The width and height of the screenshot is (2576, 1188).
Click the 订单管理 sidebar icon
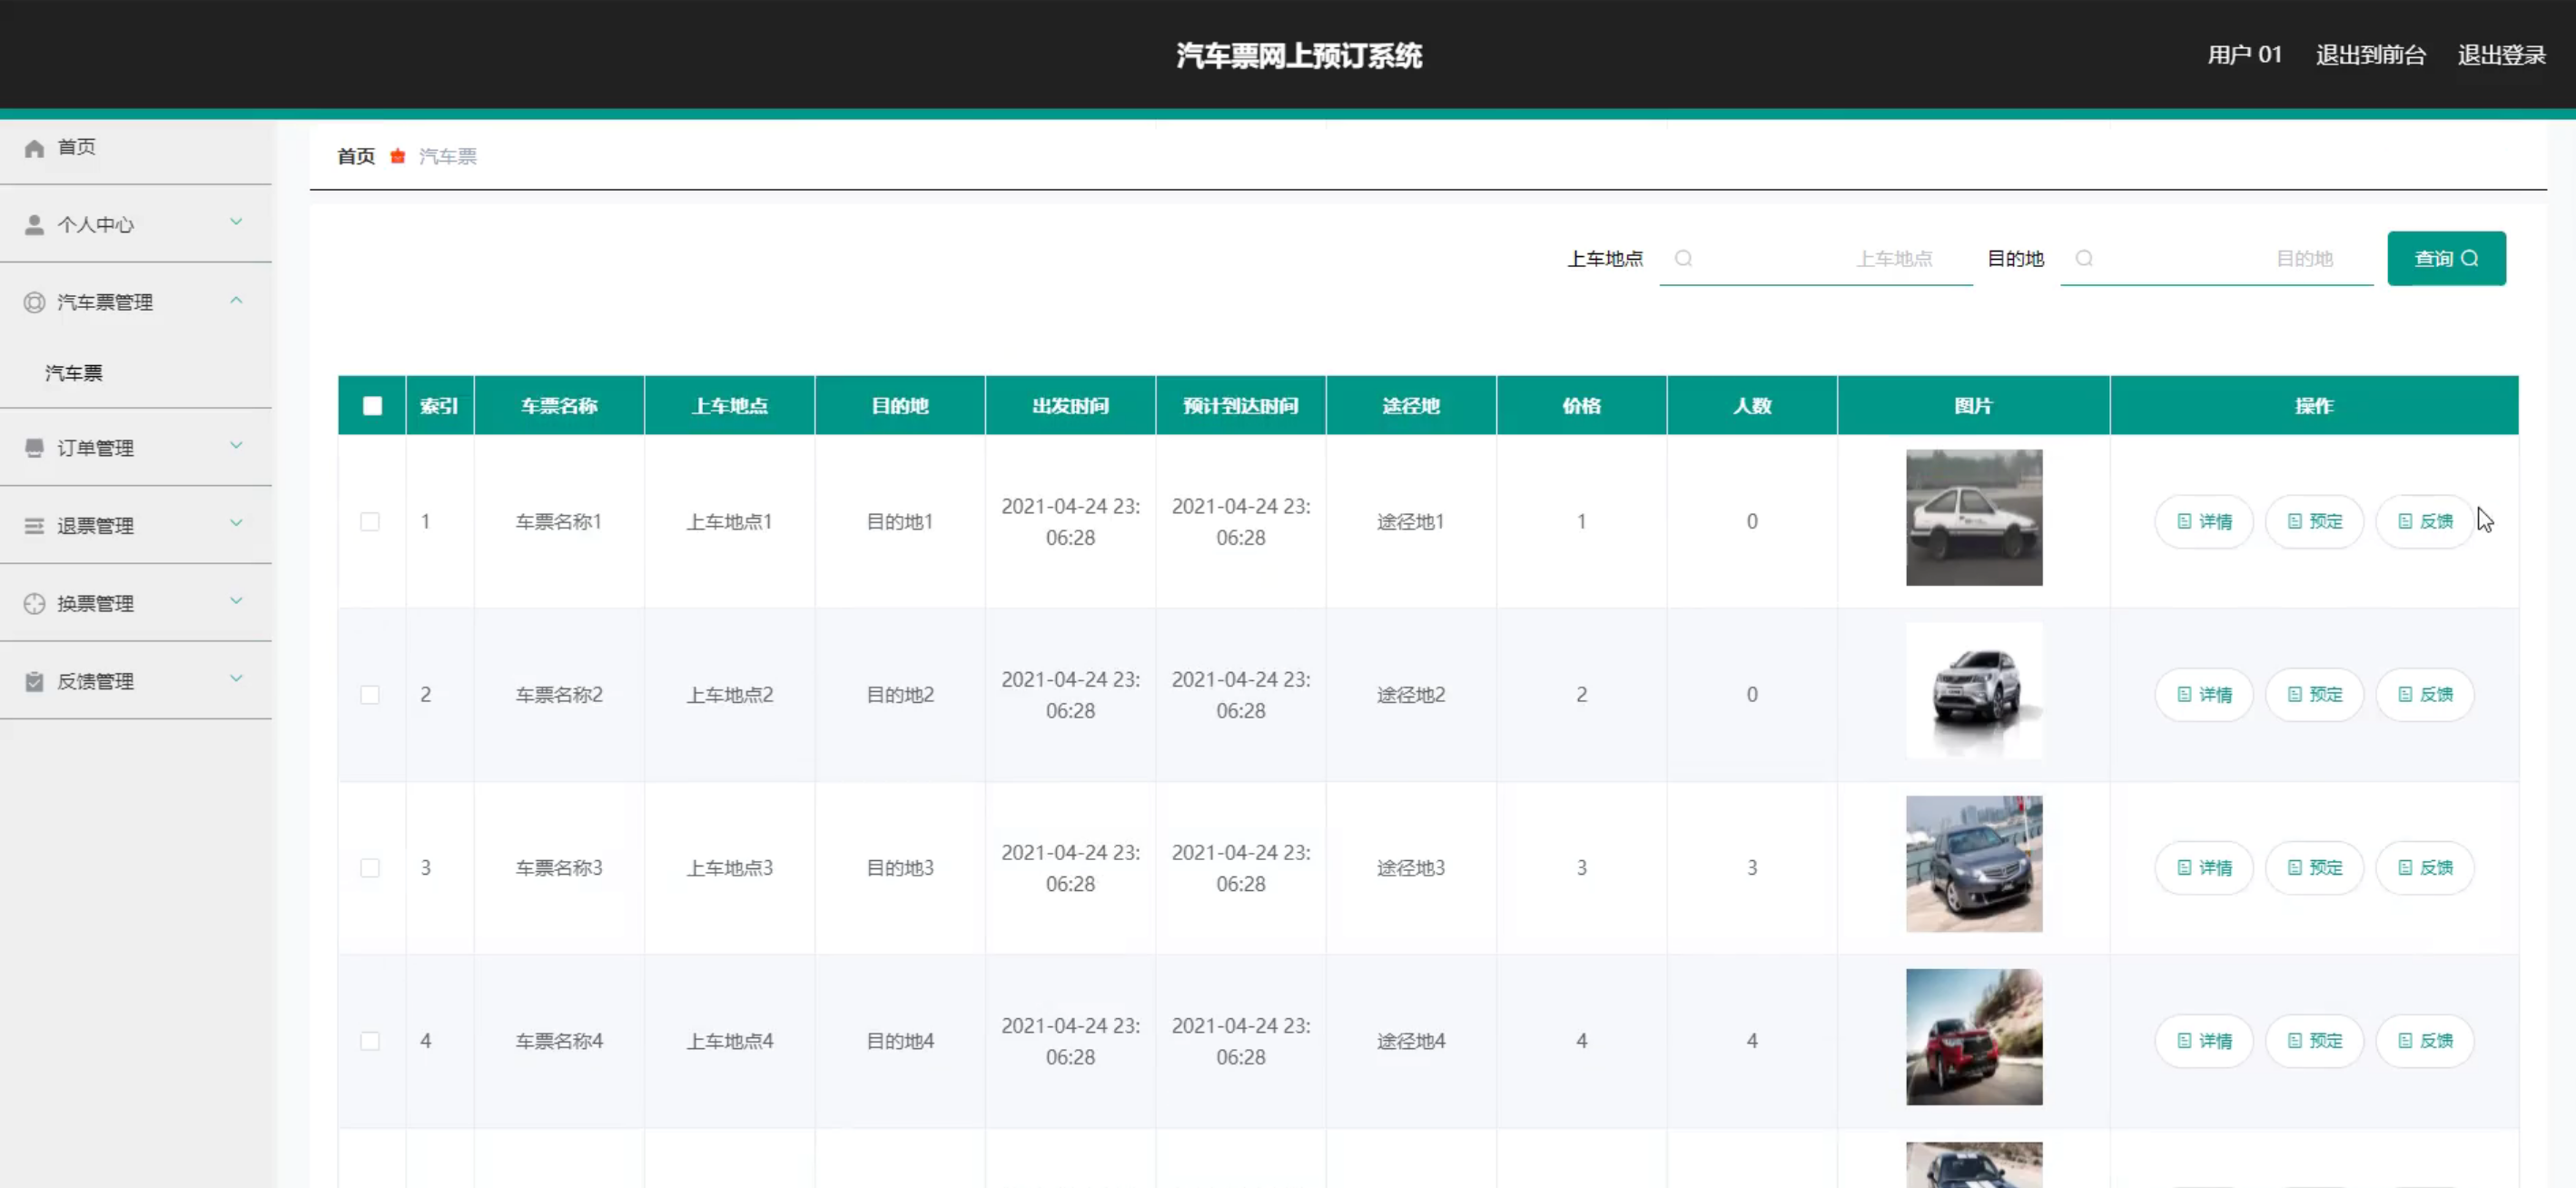point(34,447)
